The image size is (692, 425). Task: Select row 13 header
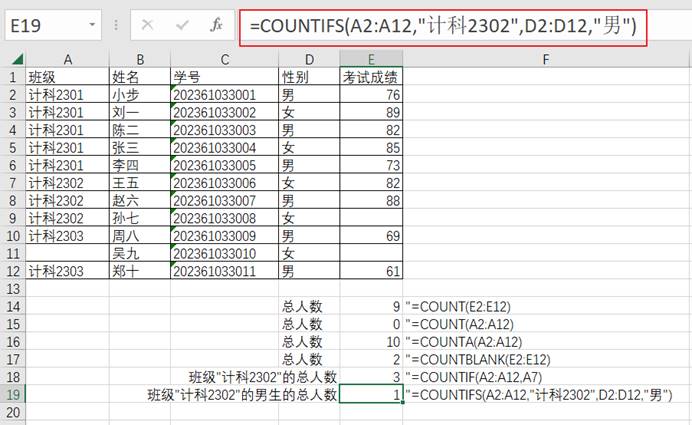[x=12, y=289]
